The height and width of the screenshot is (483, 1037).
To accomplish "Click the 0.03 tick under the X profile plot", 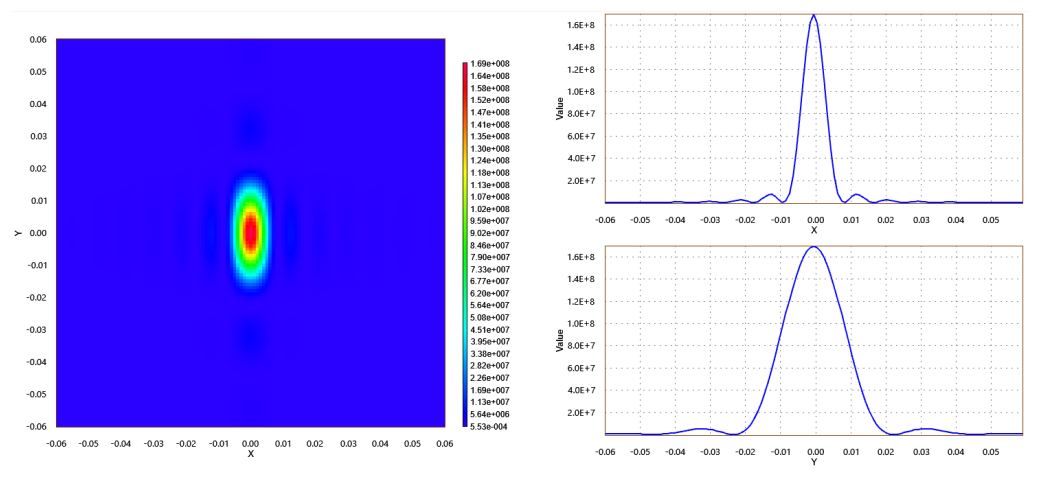I will [920, 218].
